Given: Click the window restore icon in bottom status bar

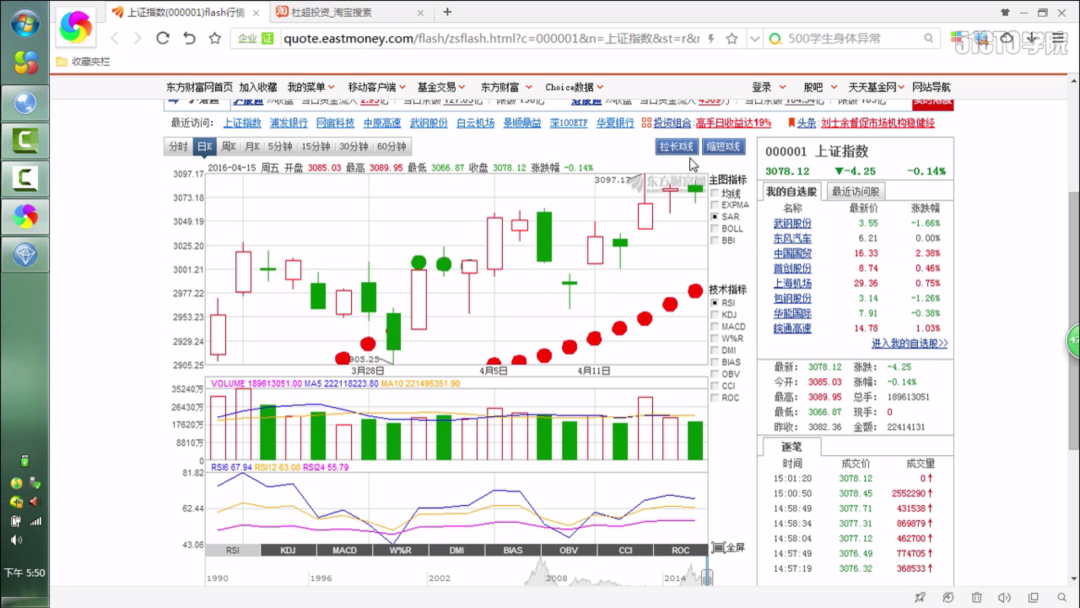Looking at the screenshot, I should click(1033, 597).
